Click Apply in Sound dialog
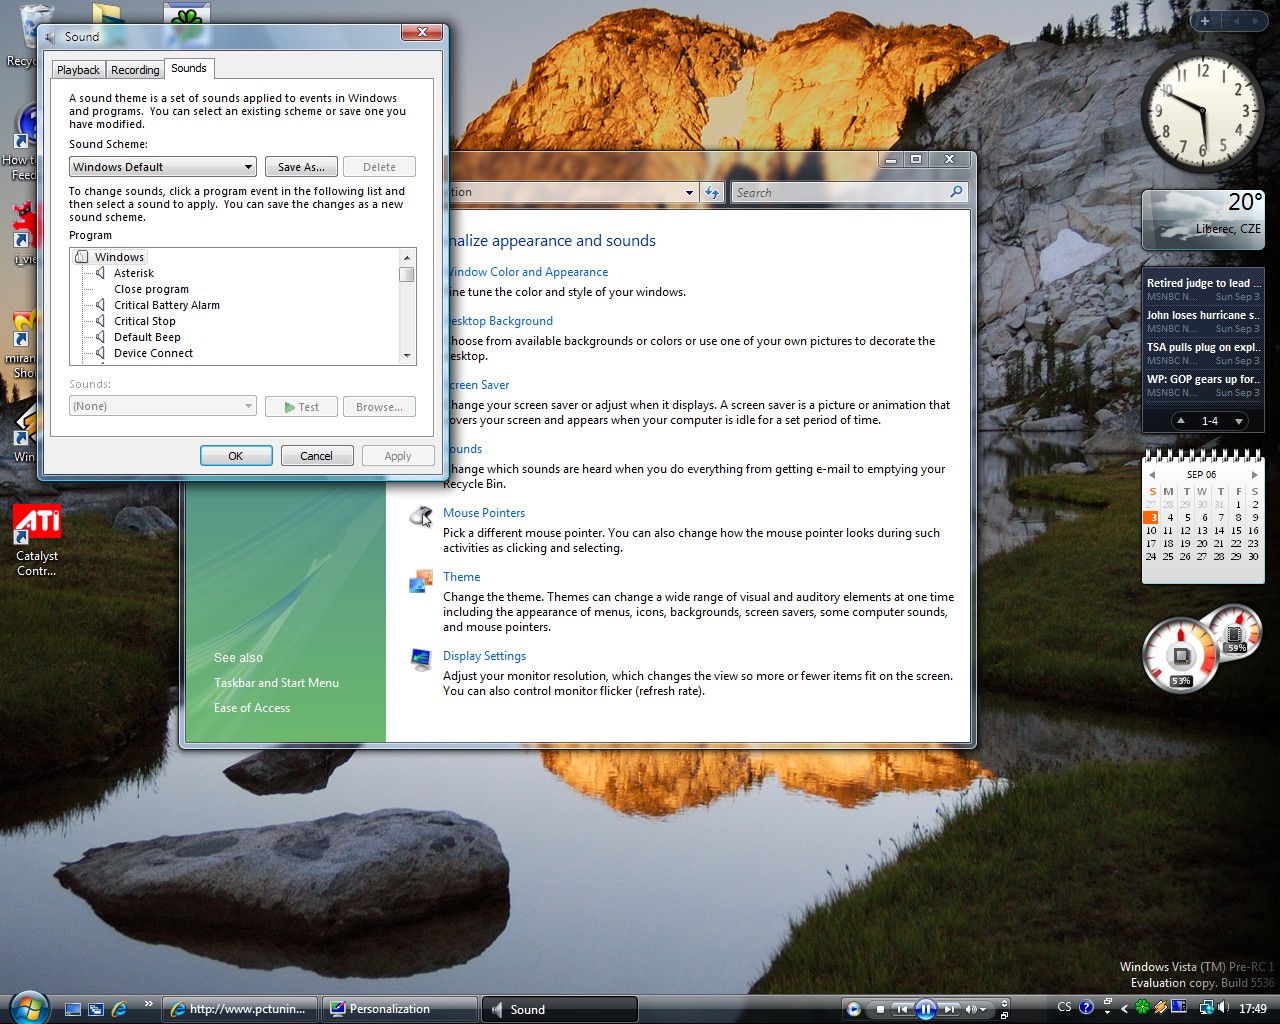This screenshot has height=1024, width=1280. (x=398, y=456)
